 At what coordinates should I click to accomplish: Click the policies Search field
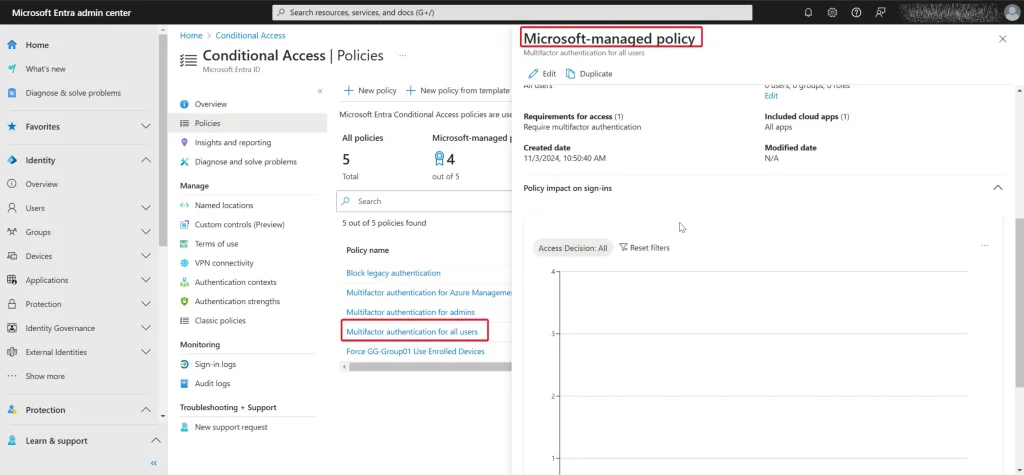pos(424,201)
